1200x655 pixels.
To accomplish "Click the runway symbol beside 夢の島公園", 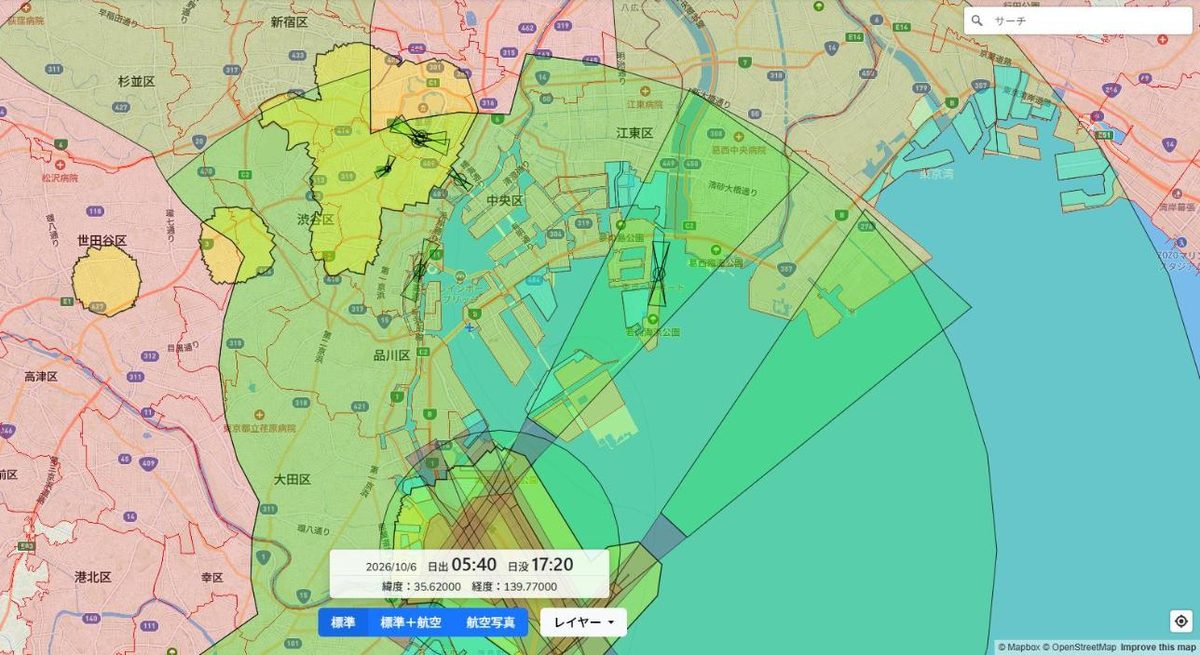I will coord(659,272).
